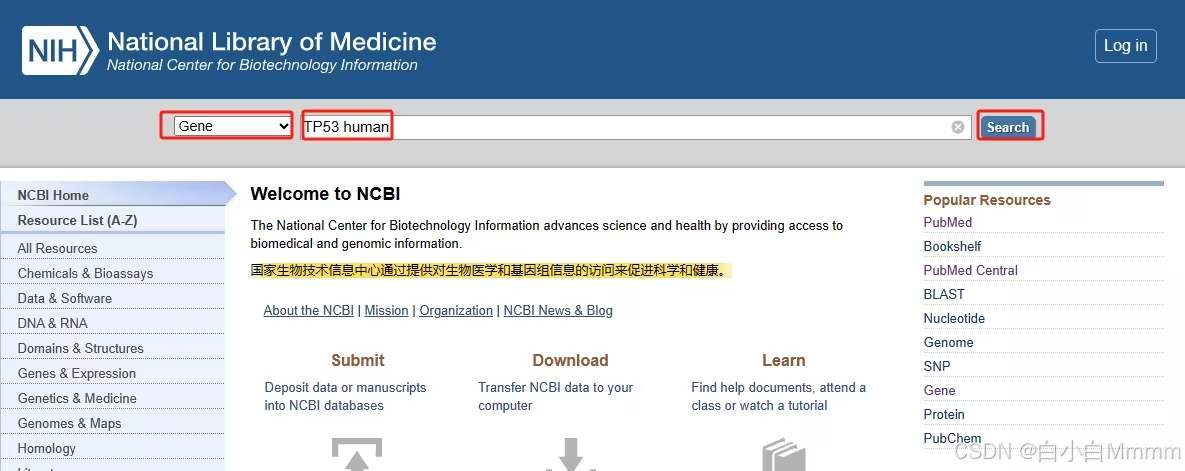Open Gene in Popular Resources
Viewport: 1185px width, 471px height.
pyautogui.click(x=939, y=390)
